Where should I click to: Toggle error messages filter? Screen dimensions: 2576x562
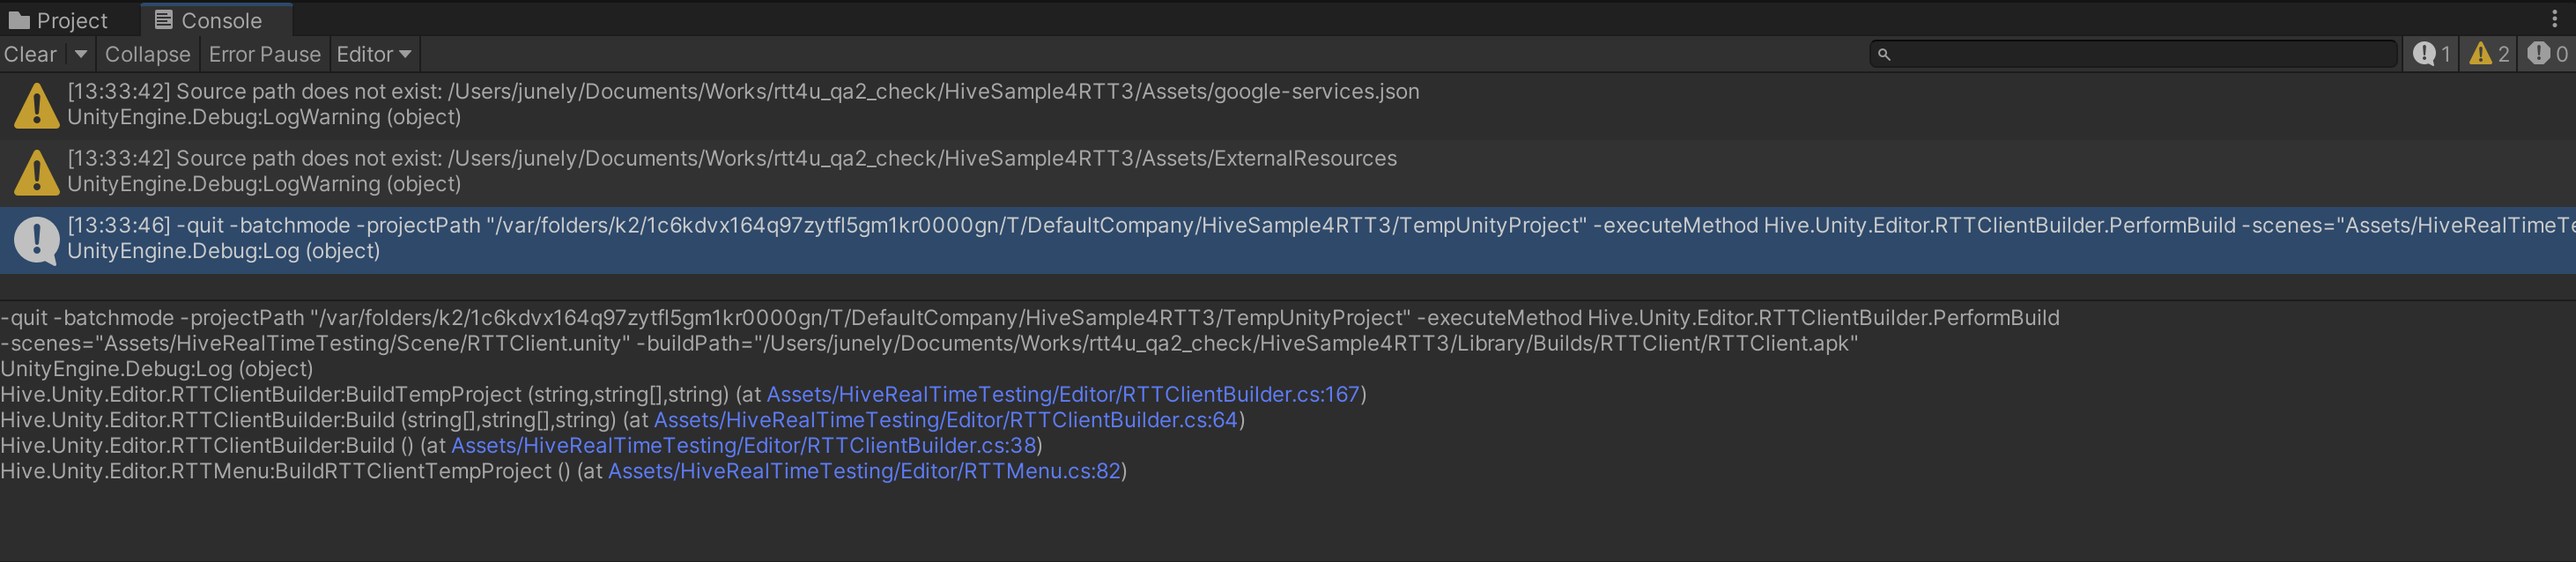2546,54
